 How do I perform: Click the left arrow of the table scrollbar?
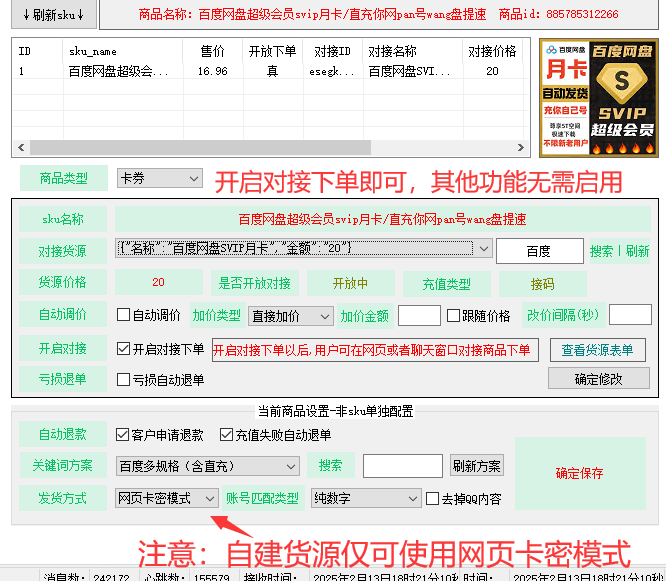point(21,147)
